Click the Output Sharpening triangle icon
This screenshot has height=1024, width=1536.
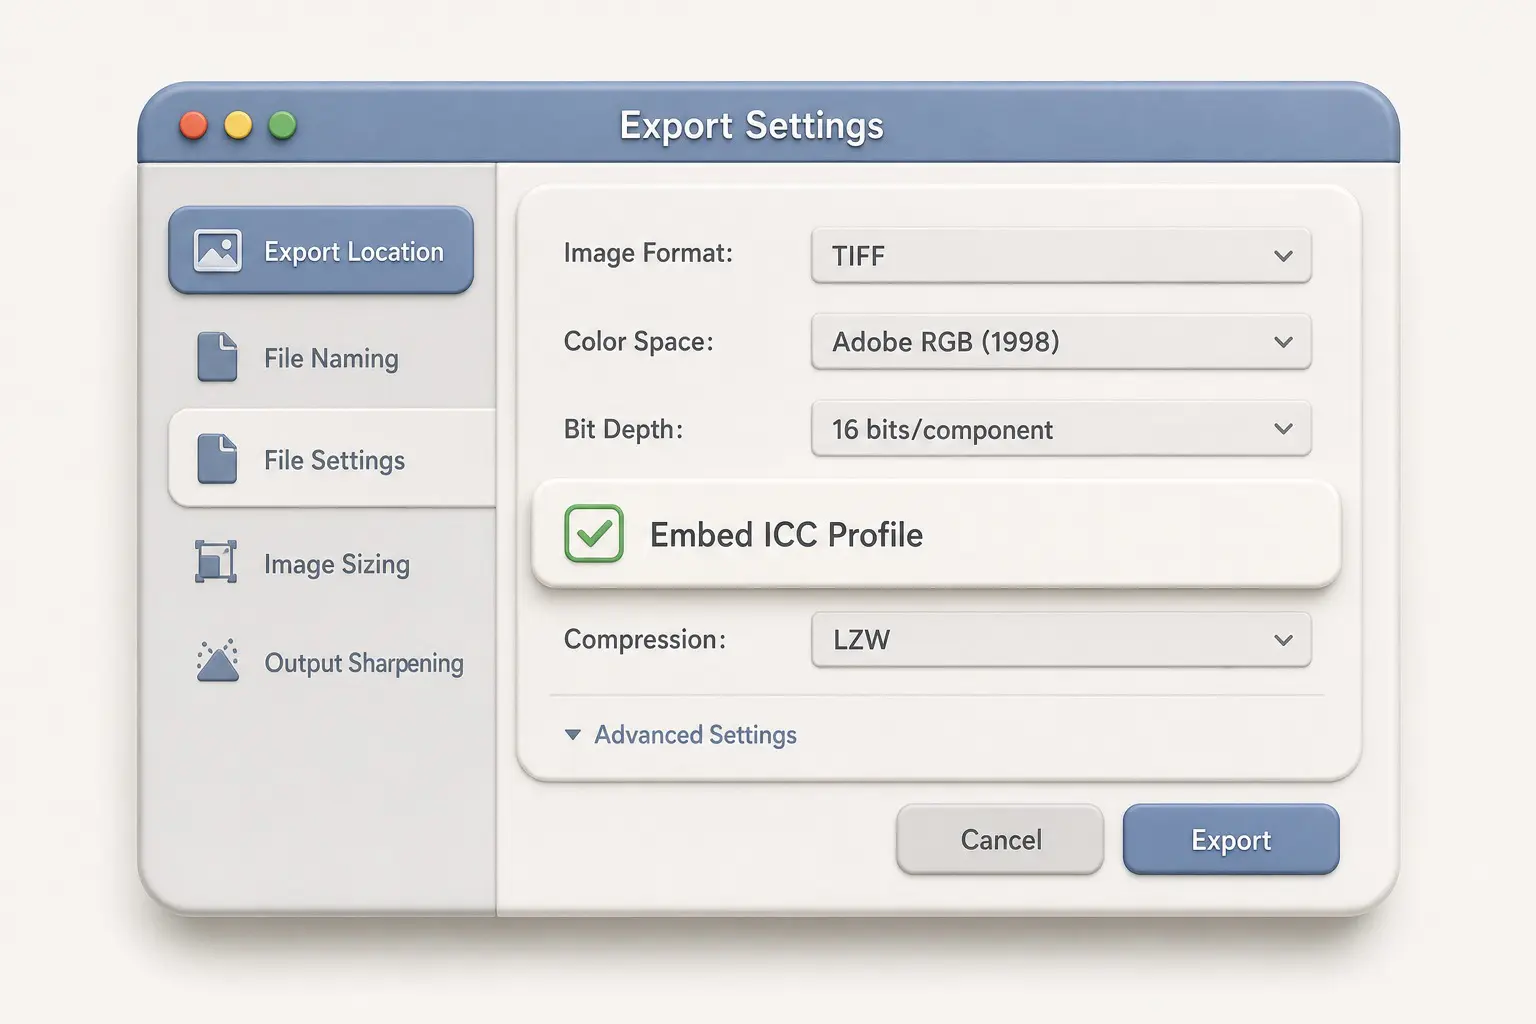click(217, 660)
